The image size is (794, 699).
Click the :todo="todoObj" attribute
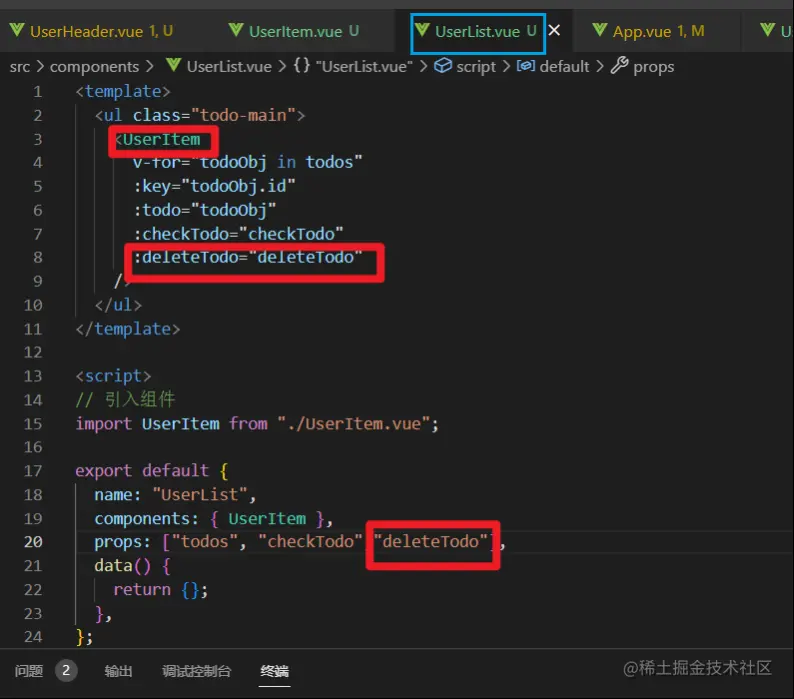pyautogui.click(x=205, y=210)
